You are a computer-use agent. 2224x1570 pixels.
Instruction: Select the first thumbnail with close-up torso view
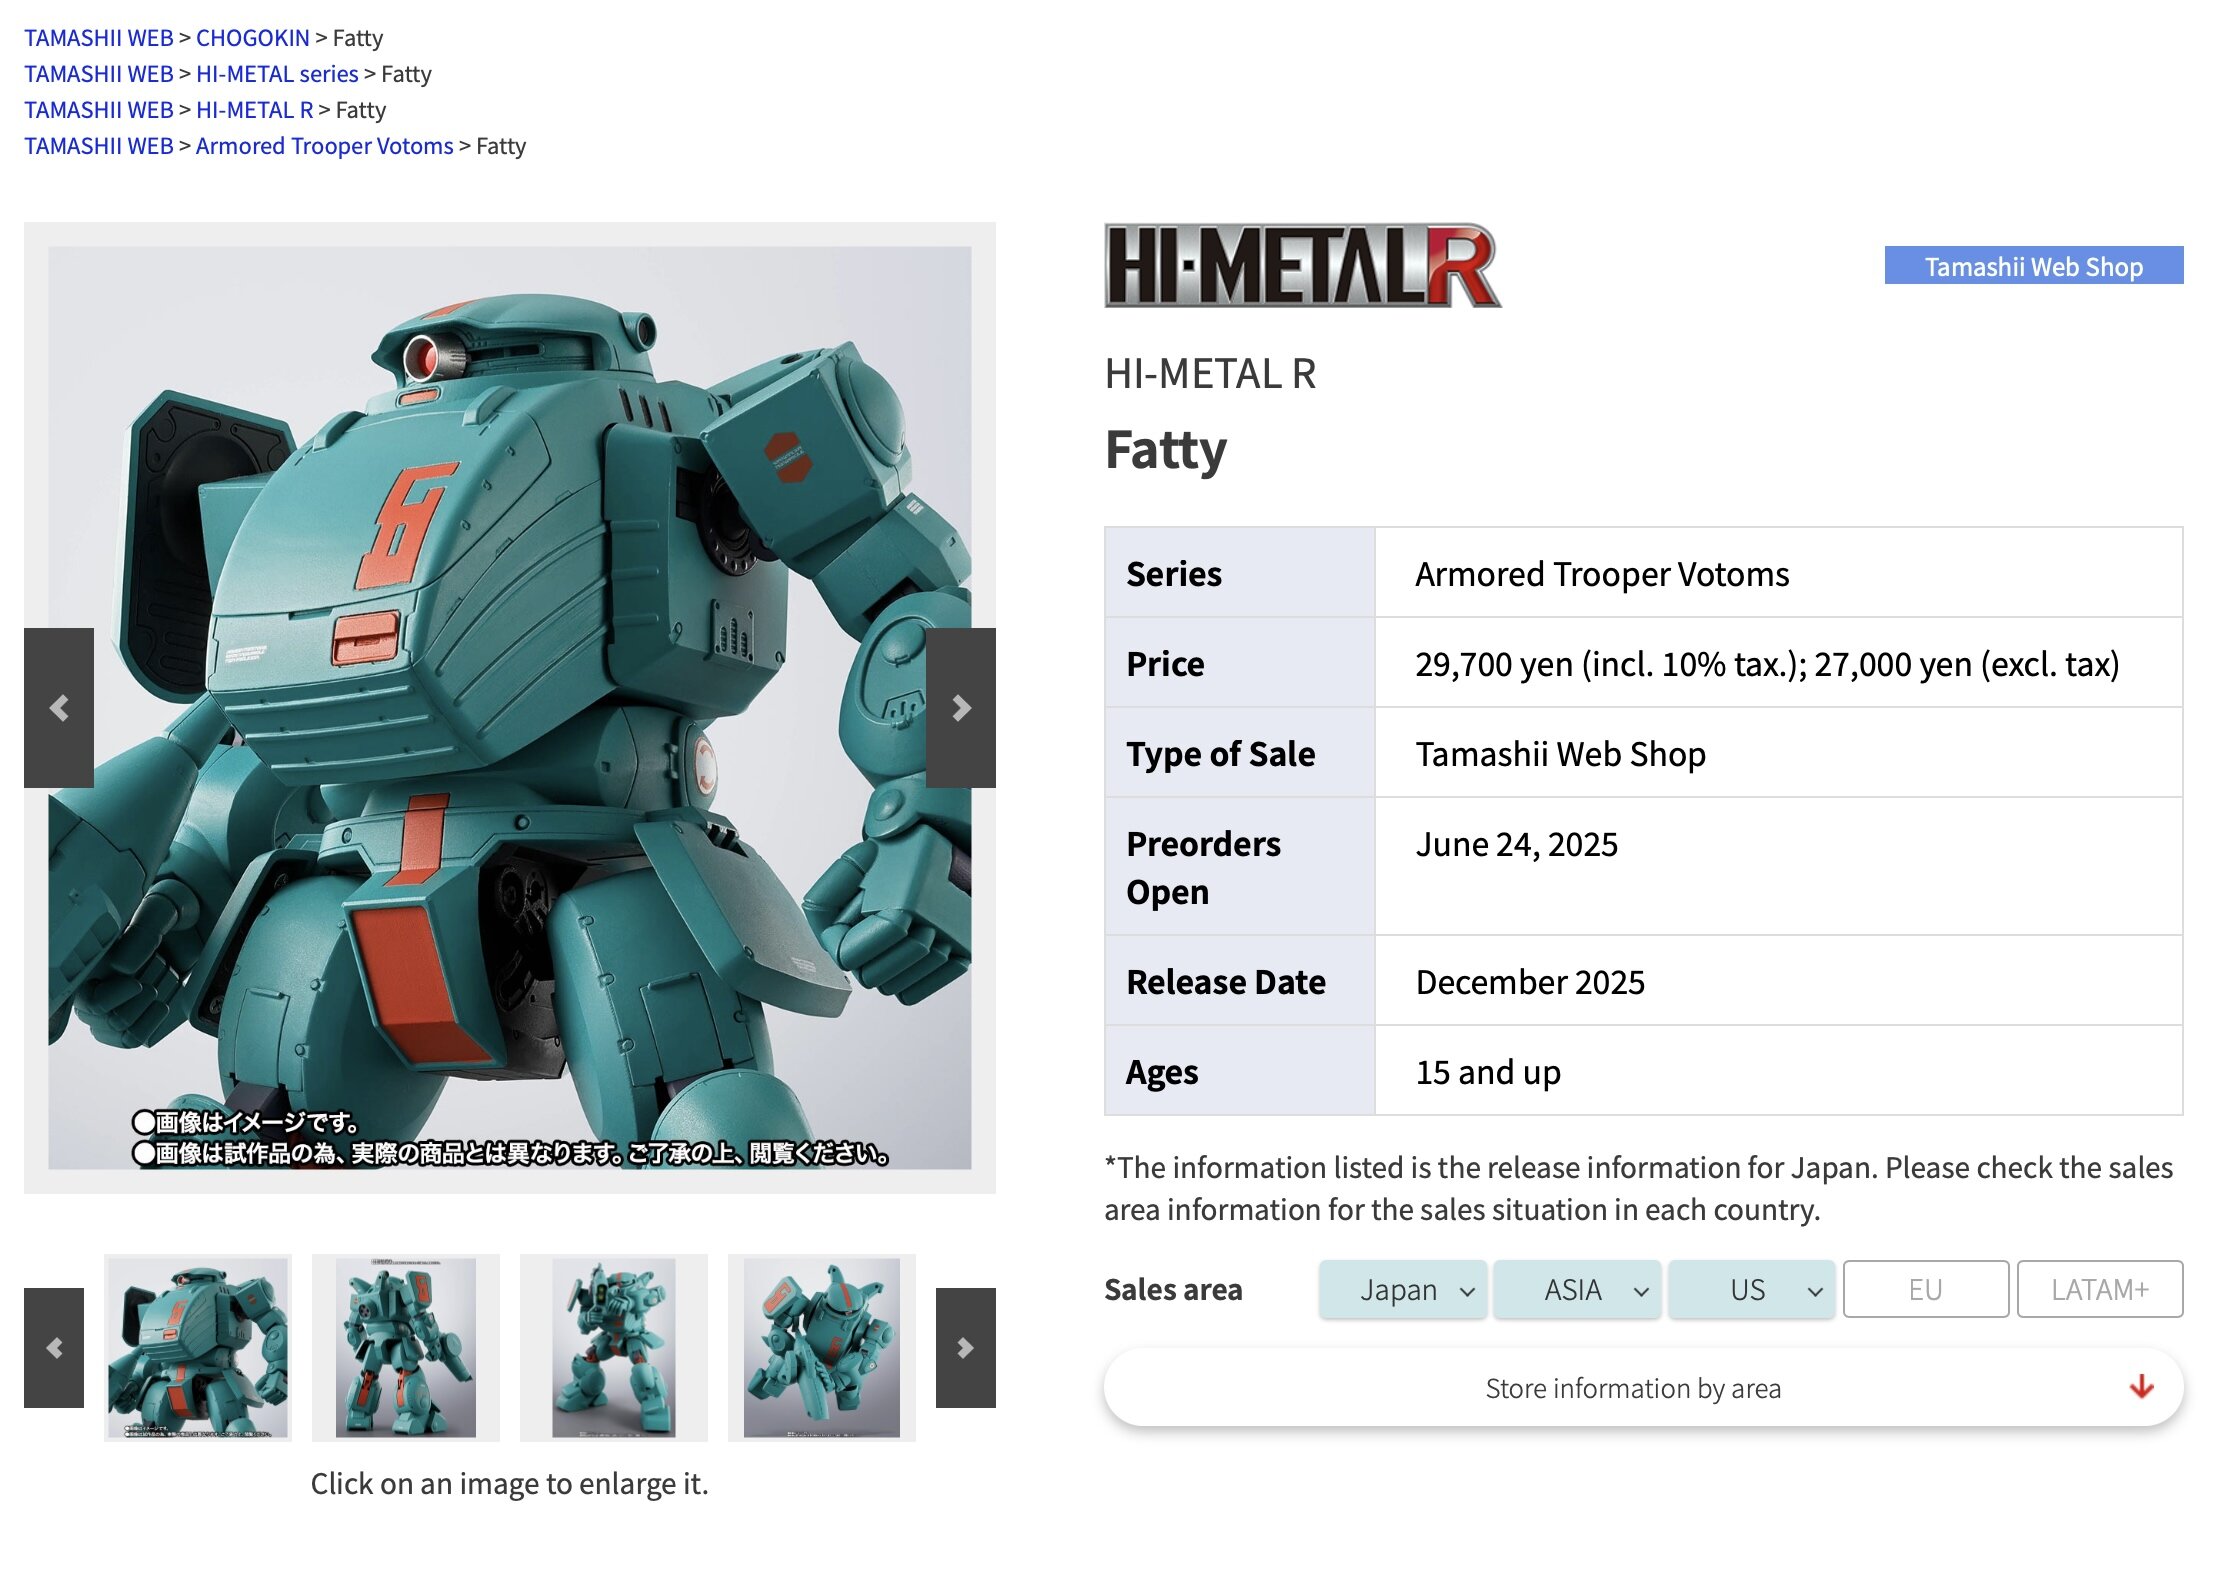tap(198, 1347)
